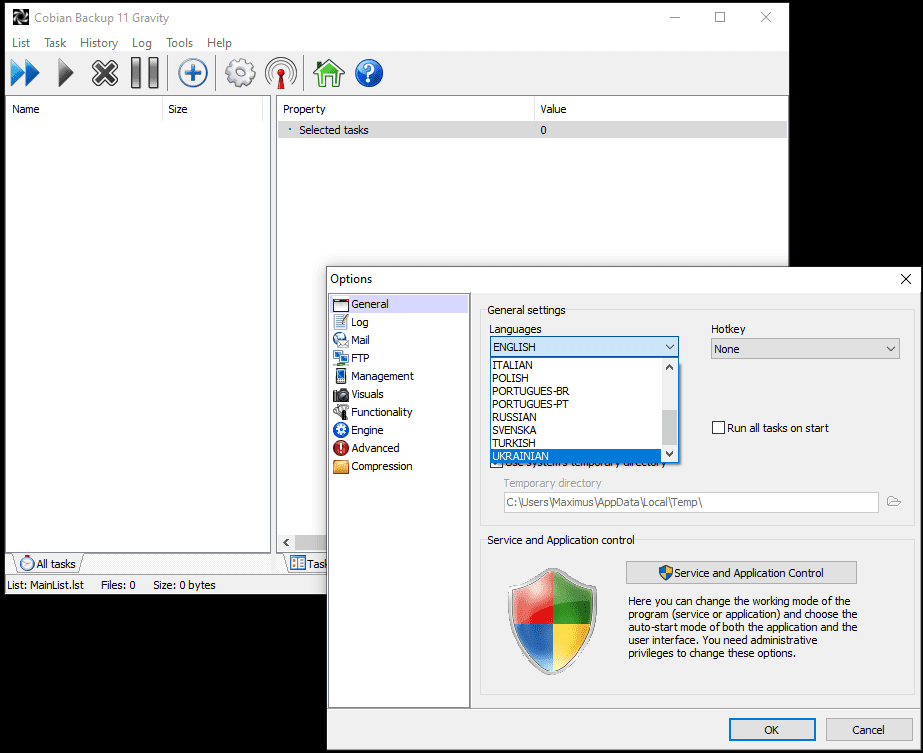The width and height of the screenshot is (923, 753).
Task: Open the List menu
Action: click(21, 43)
